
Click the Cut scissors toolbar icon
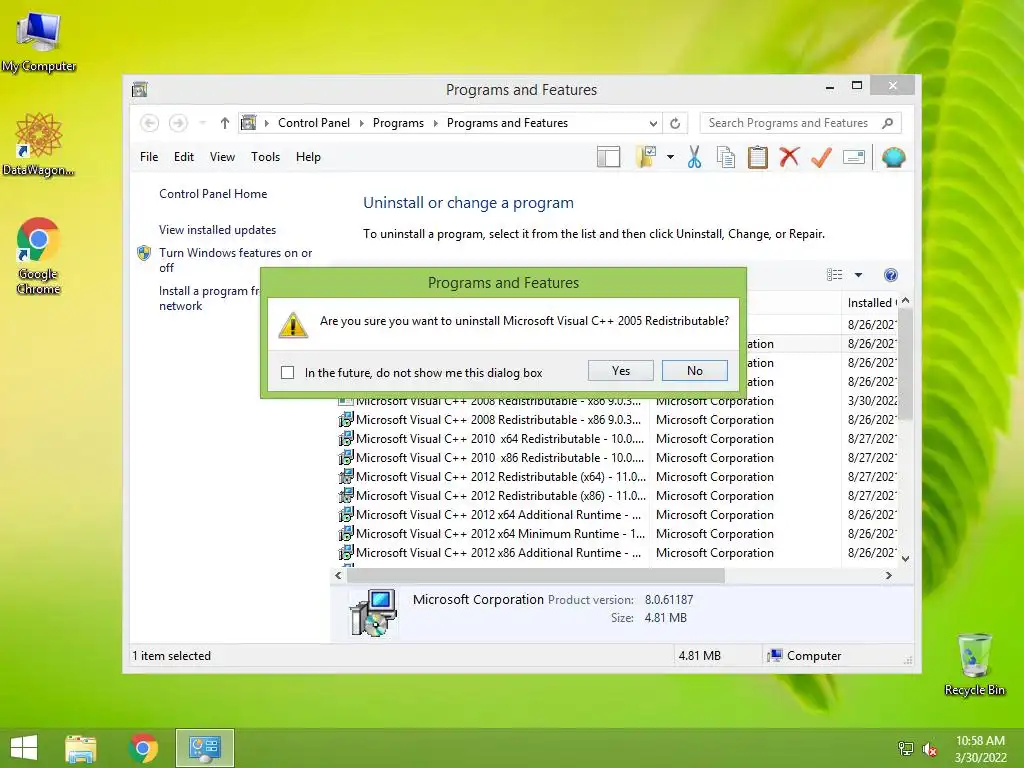(694, 157)
